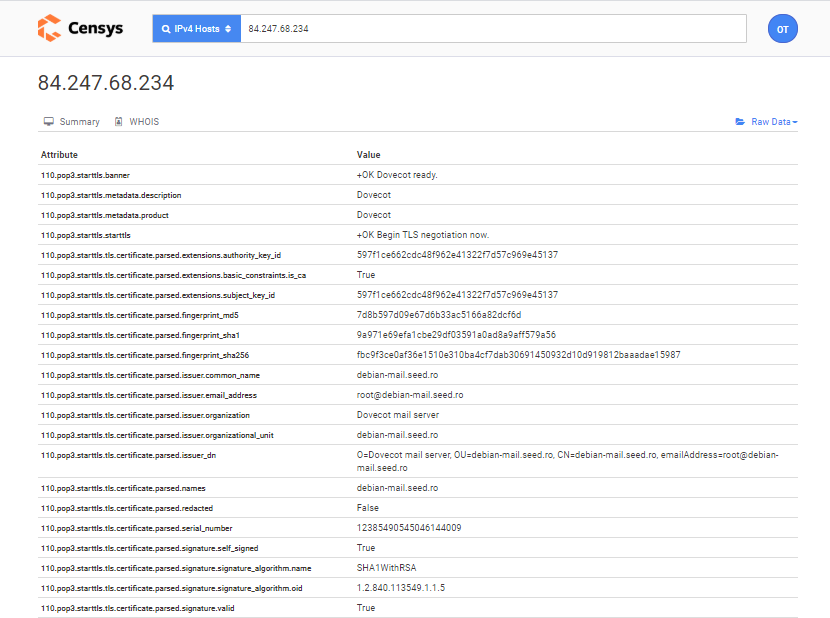
Task: Click the Attribute column header
Action: coord(59,155)
